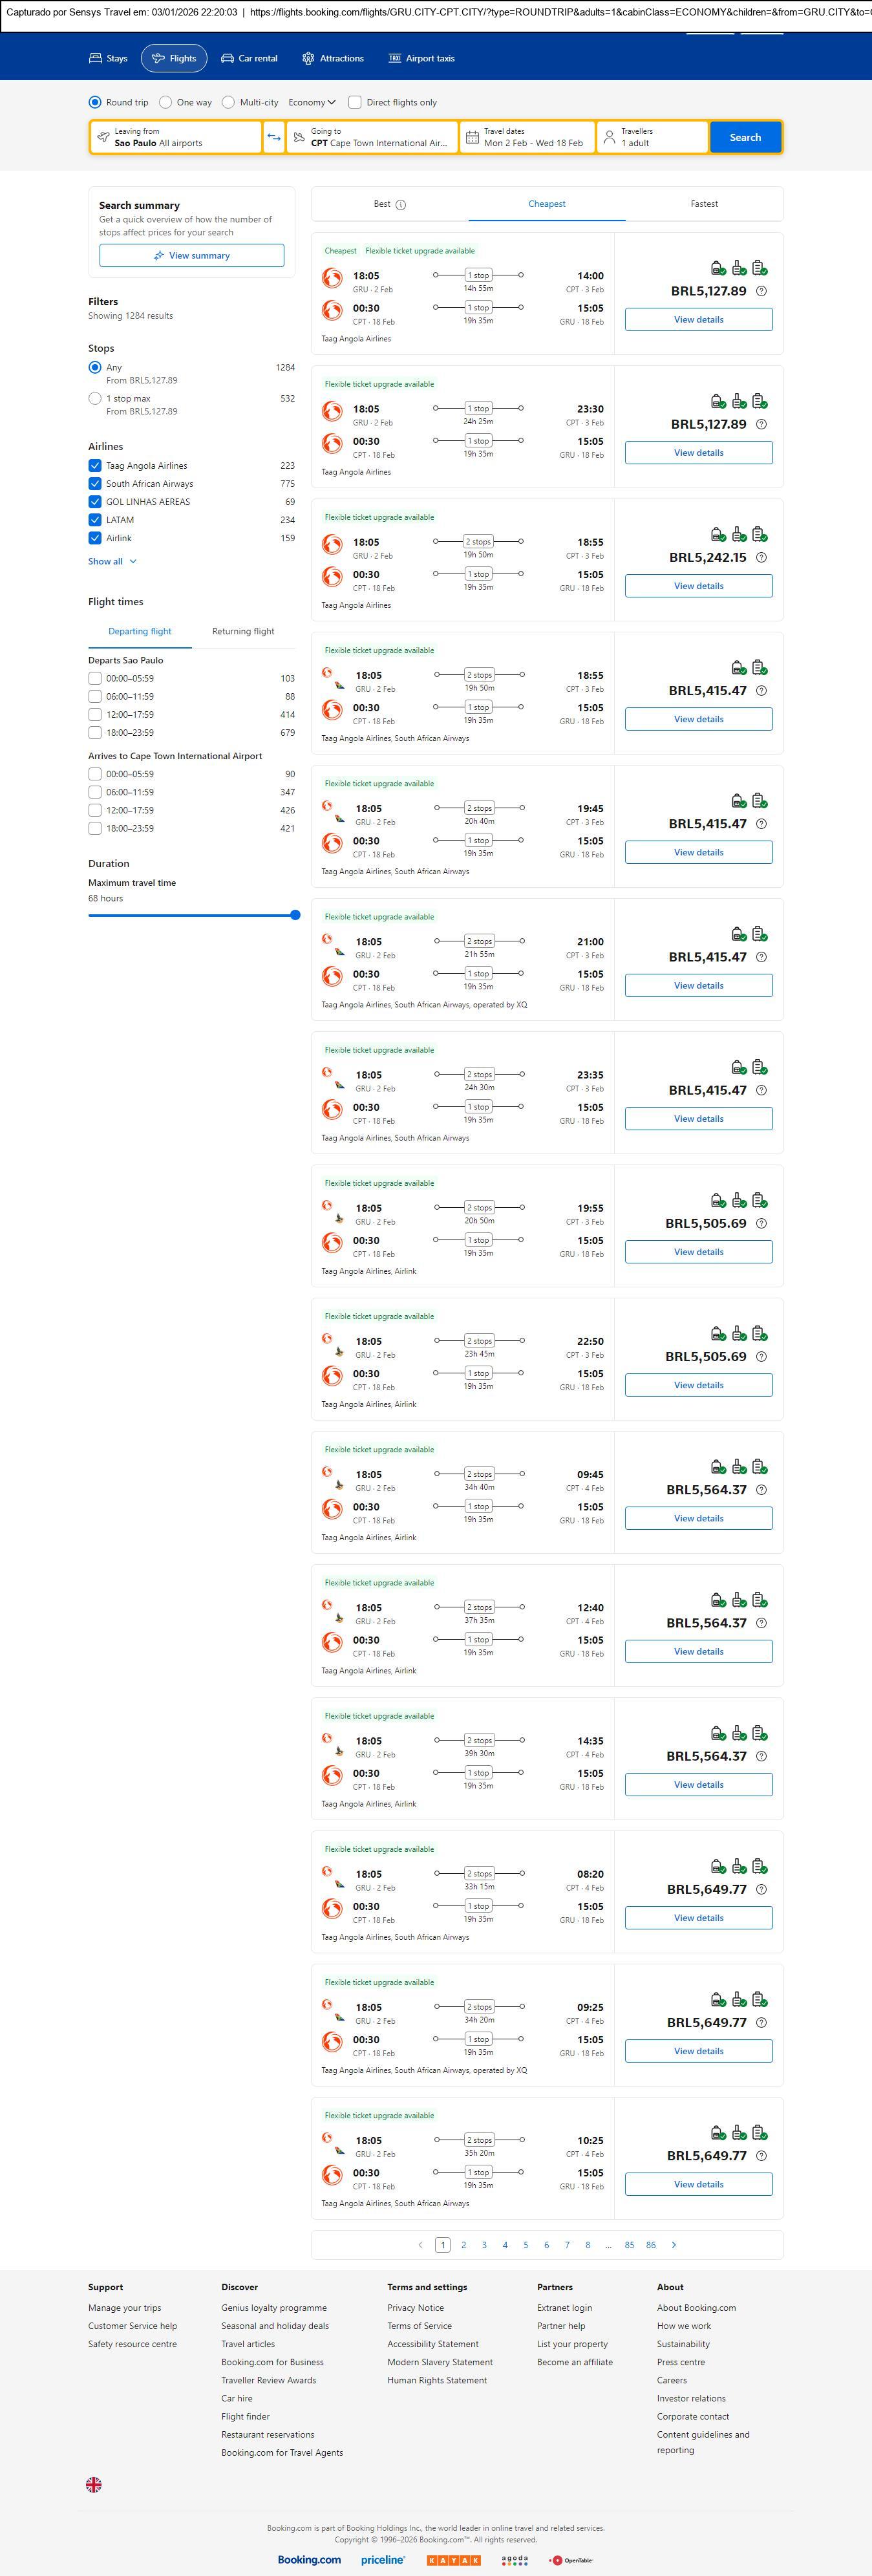Enable the Direct flights only checkbox
Image resolution: width=872 pixels, height=2576 pixels.
coord(354,102)
